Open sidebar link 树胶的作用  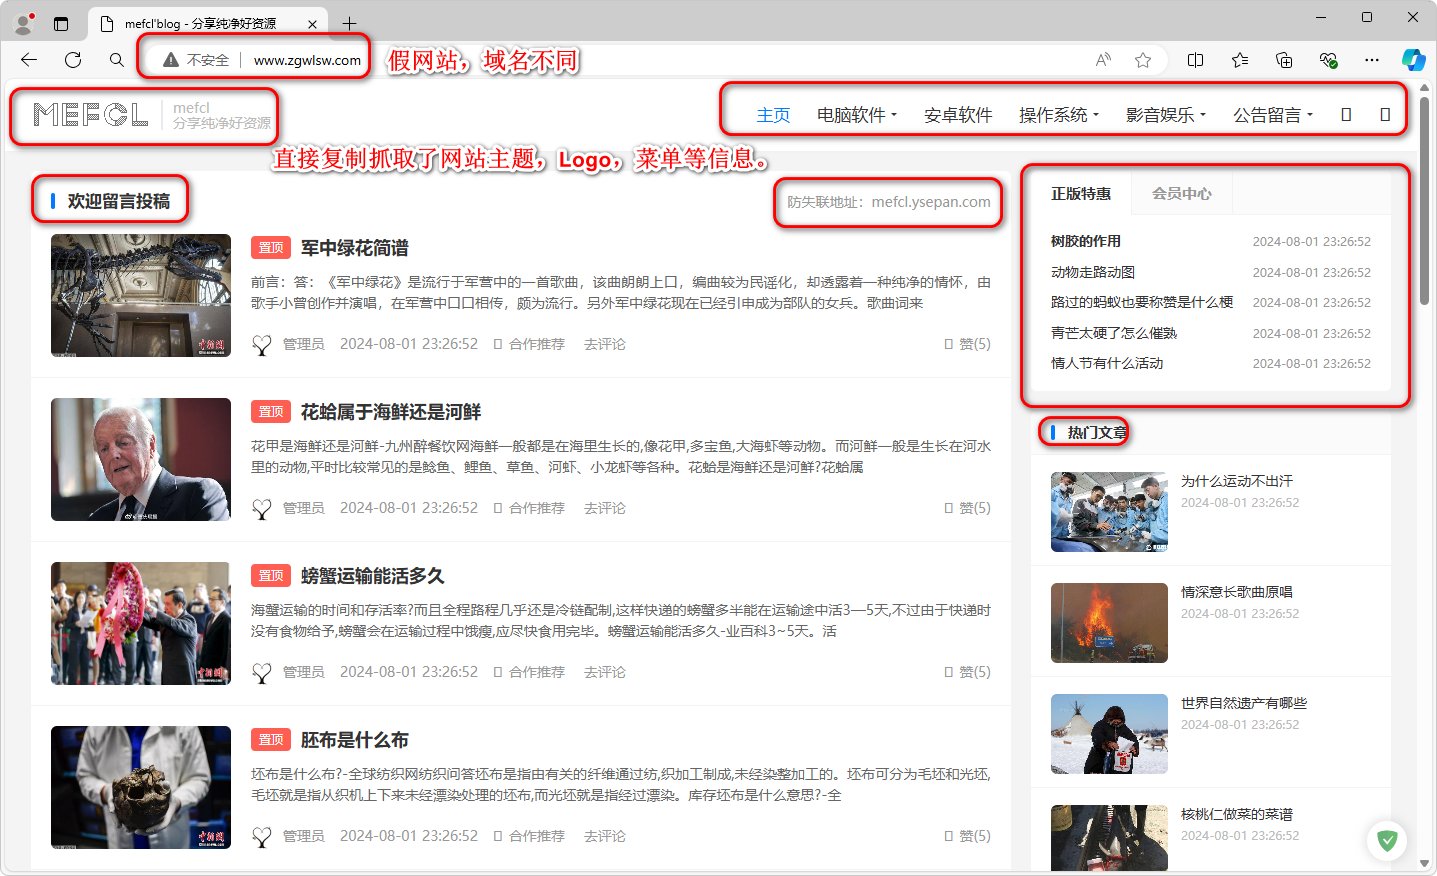tap(1086, 241)
